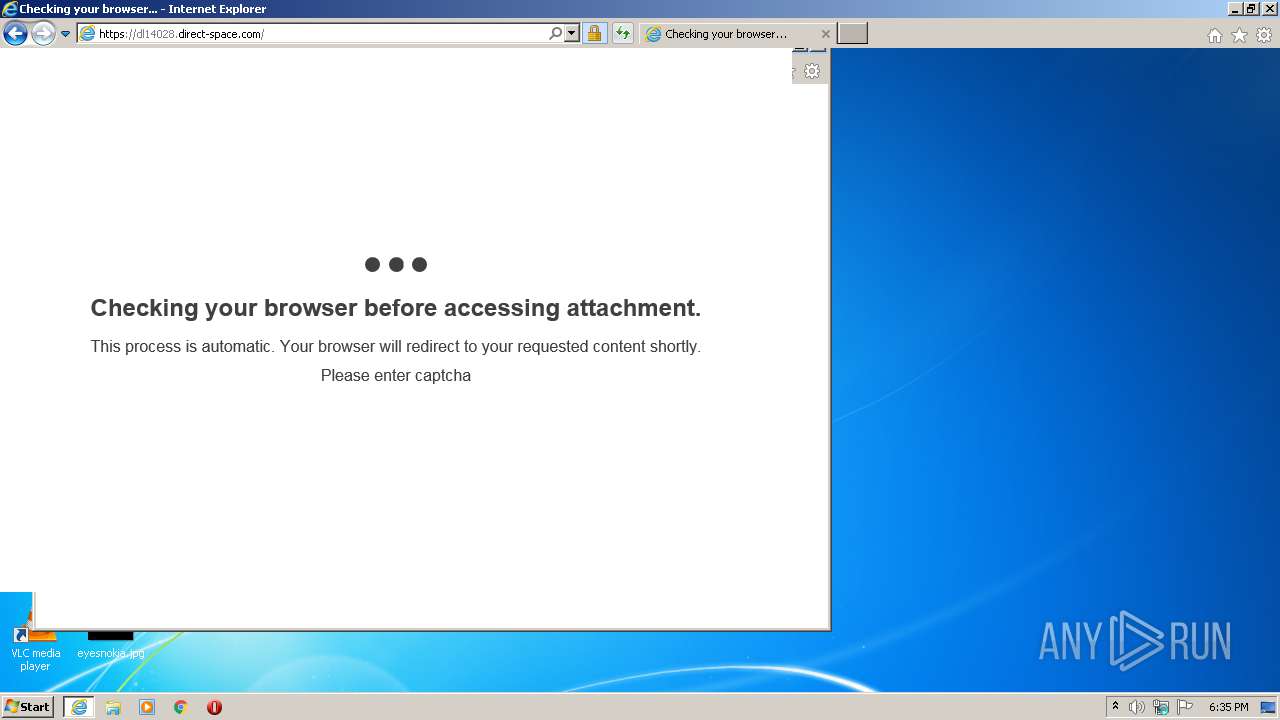
Task: Select the eyesnokia.jpg desktop file
Action: point(110,645)
